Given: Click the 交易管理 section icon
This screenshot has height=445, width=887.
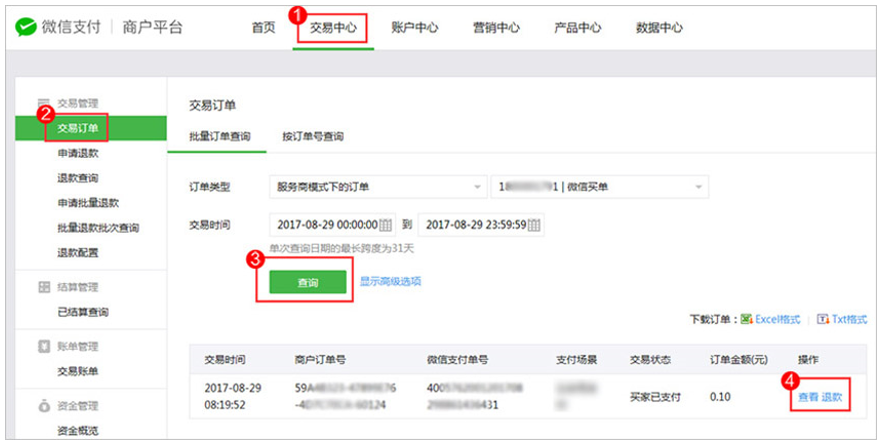Looking at the screenshot, I should pyautogui.click(x=44, y=103).
